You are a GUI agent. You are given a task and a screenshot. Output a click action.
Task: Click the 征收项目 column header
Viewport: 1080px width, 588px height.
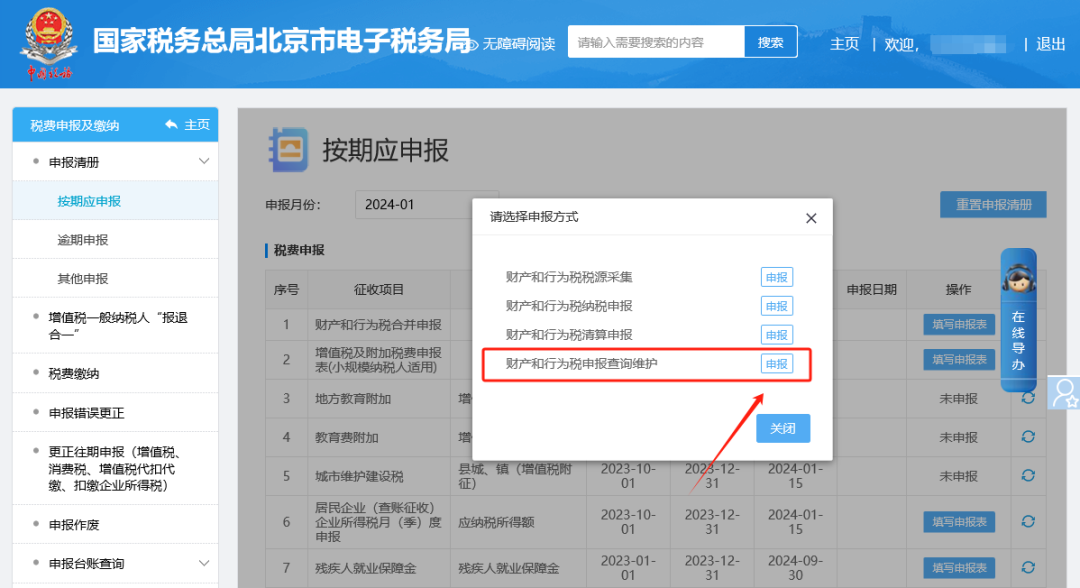379,289
